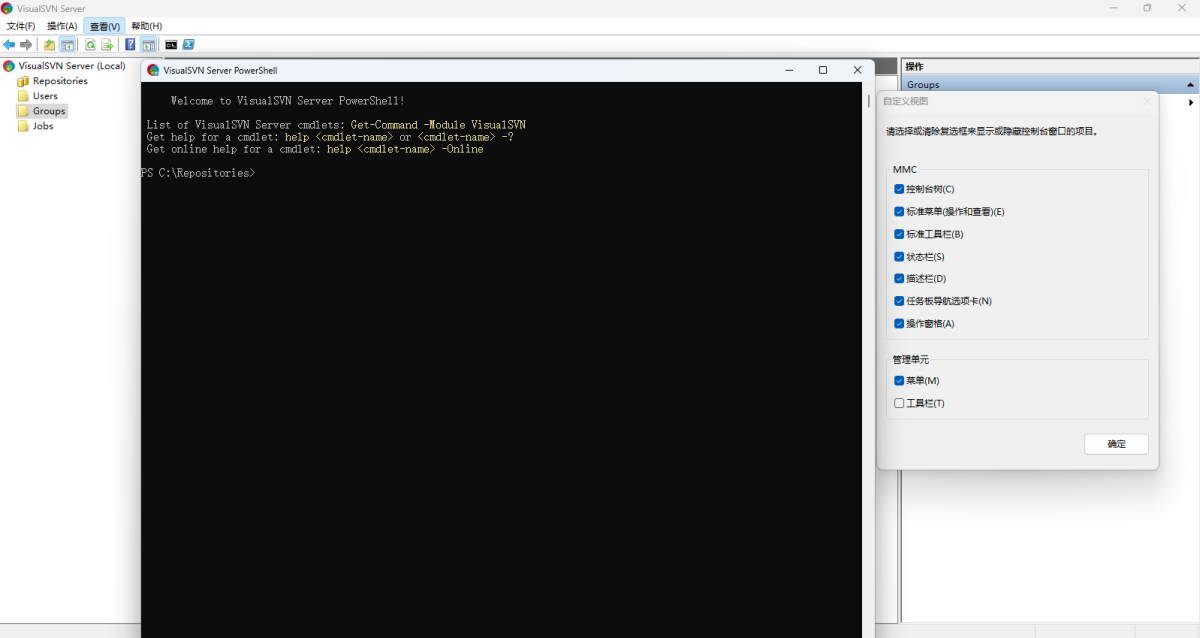Click the Up one level folder icon
This screenshot has width=1200, height=638.
tap(49, 45)
